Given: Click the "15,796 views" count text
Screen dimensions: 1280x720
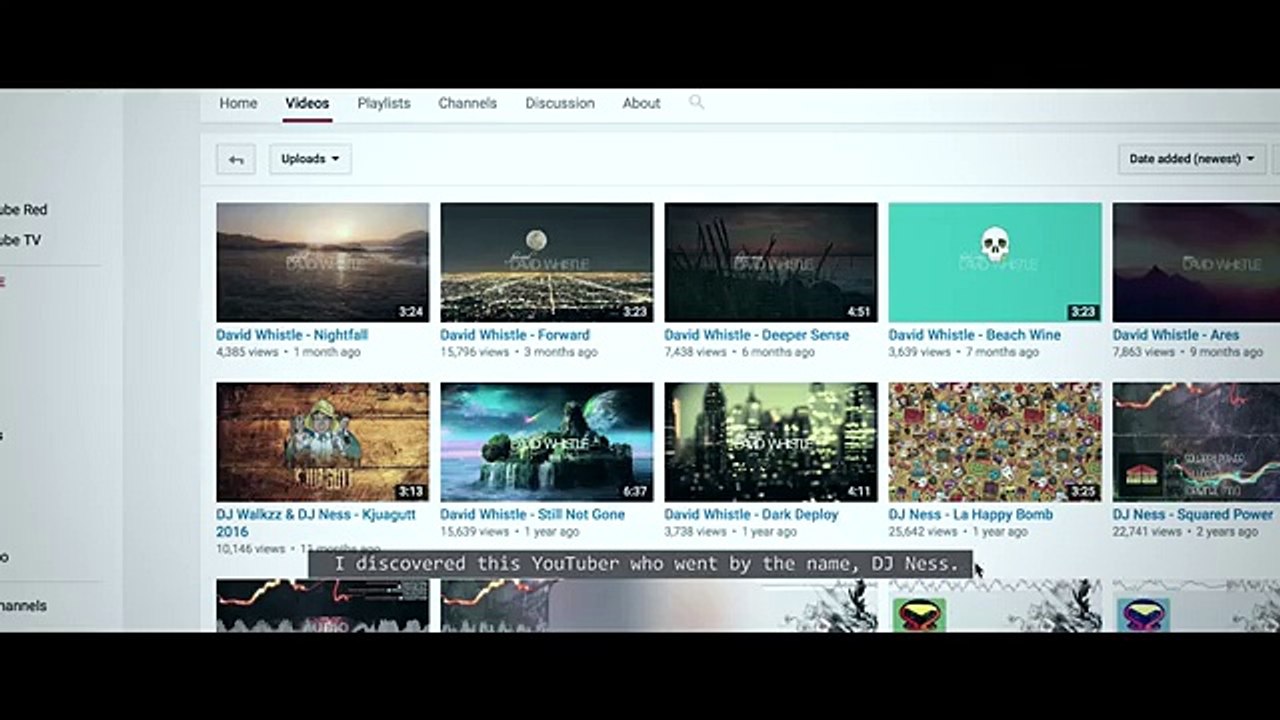Looking at the screenshot, I should tap(474, 352).
